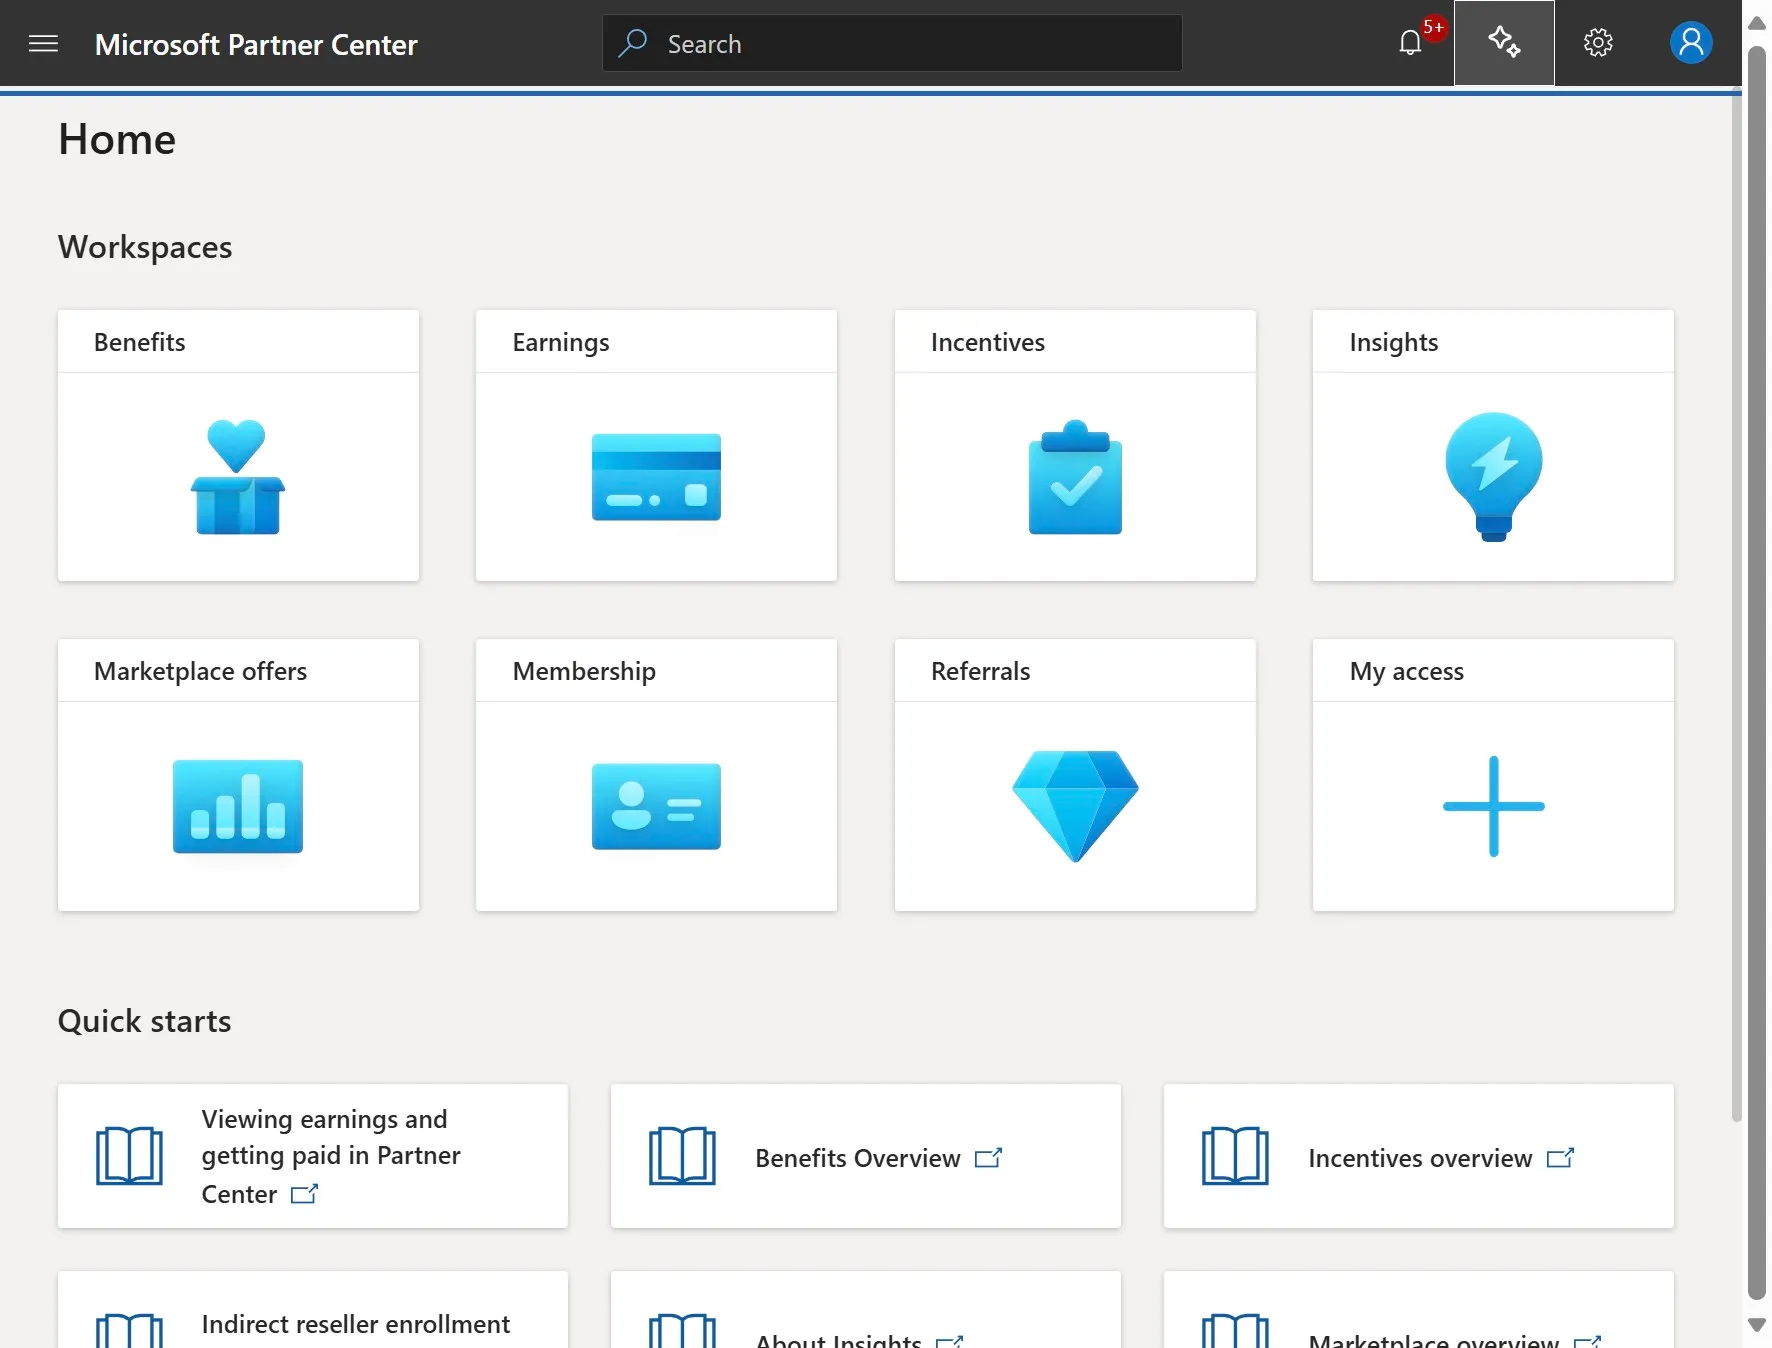Click the book icon beside Viewing earnings
Viewport: 1772px width, 1348px height.
(x=129, y=1156)
